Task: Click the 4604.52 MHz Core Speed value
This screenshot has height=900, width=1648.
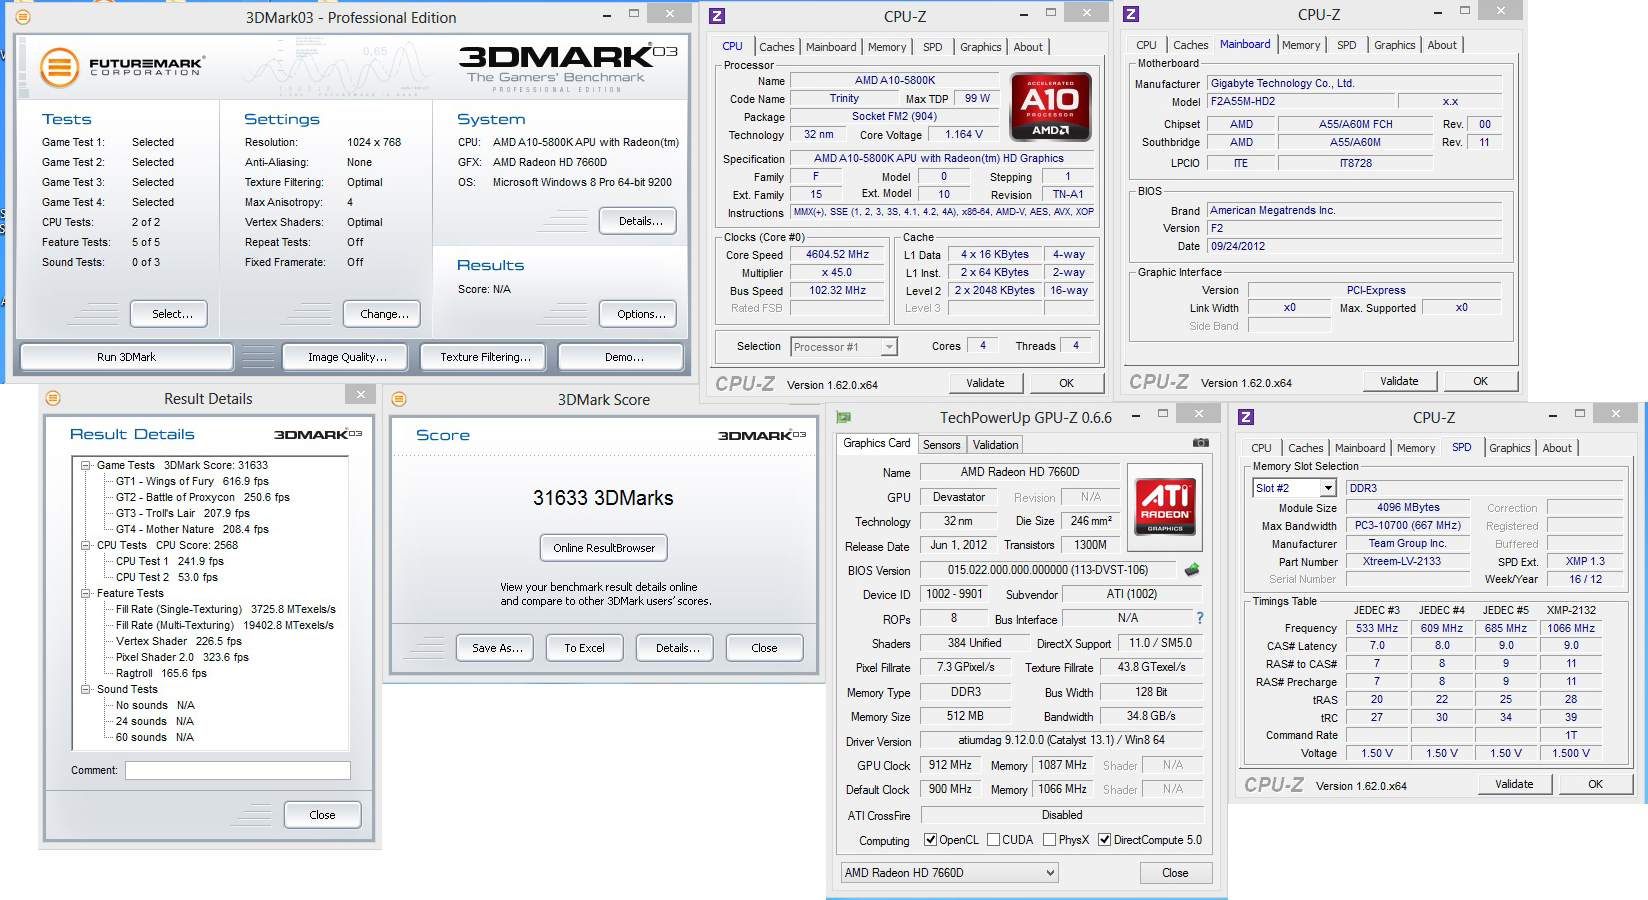Action: pos(838,254)
